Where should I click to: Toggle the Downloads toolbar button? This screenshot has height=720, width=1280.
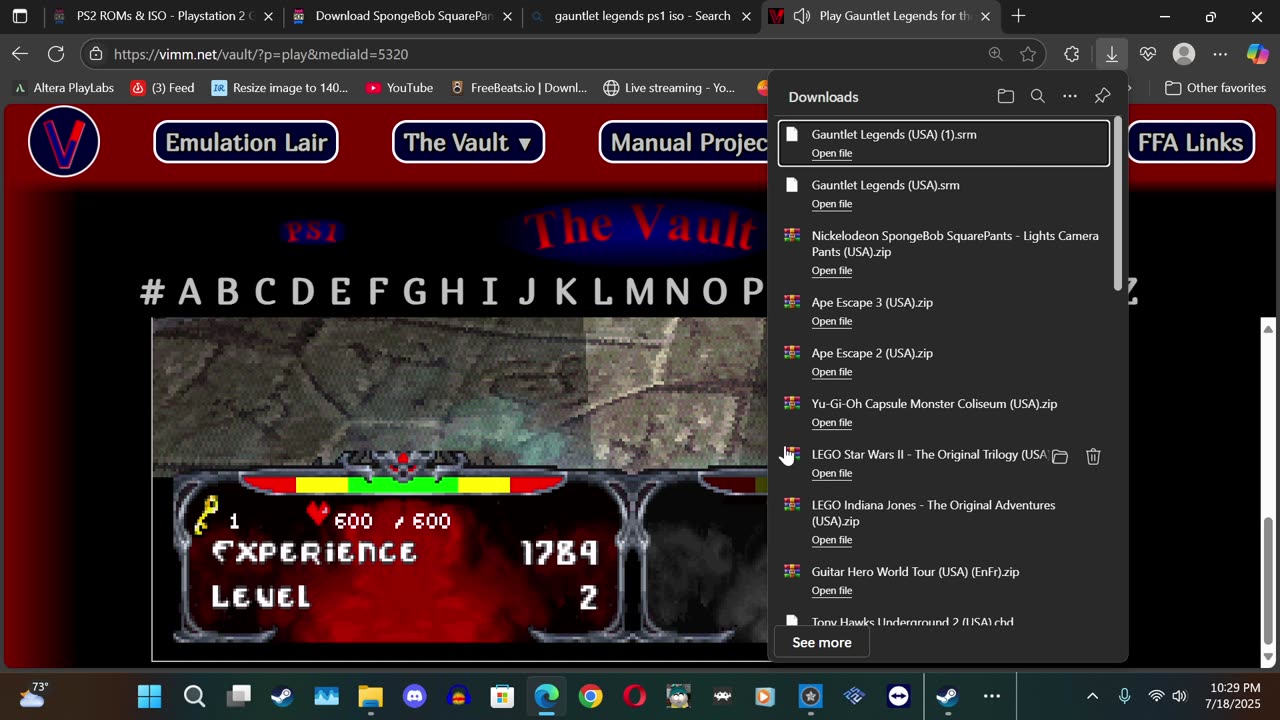click(x=1111, y=54)
